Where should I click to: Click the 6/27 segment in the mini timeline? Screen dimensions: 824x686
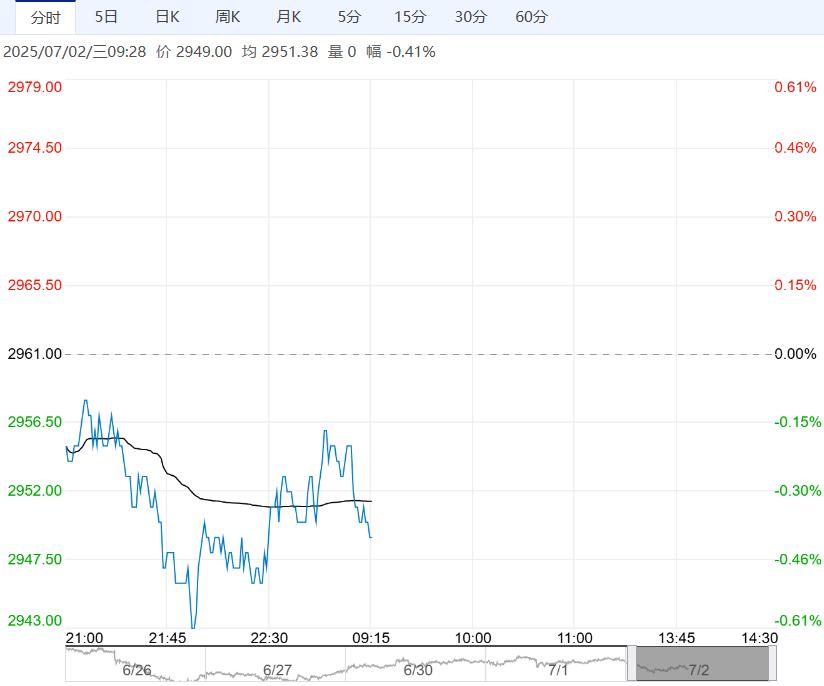[277, 669]
